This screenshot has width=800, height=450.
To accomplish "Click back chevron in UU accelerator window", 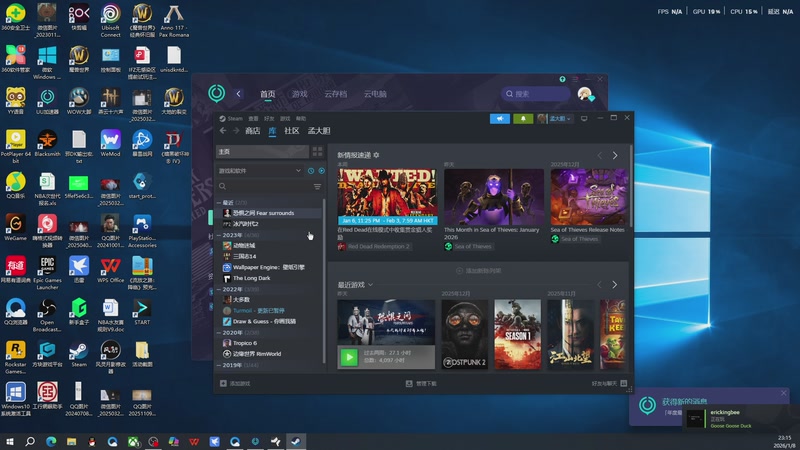I will 238,94.
